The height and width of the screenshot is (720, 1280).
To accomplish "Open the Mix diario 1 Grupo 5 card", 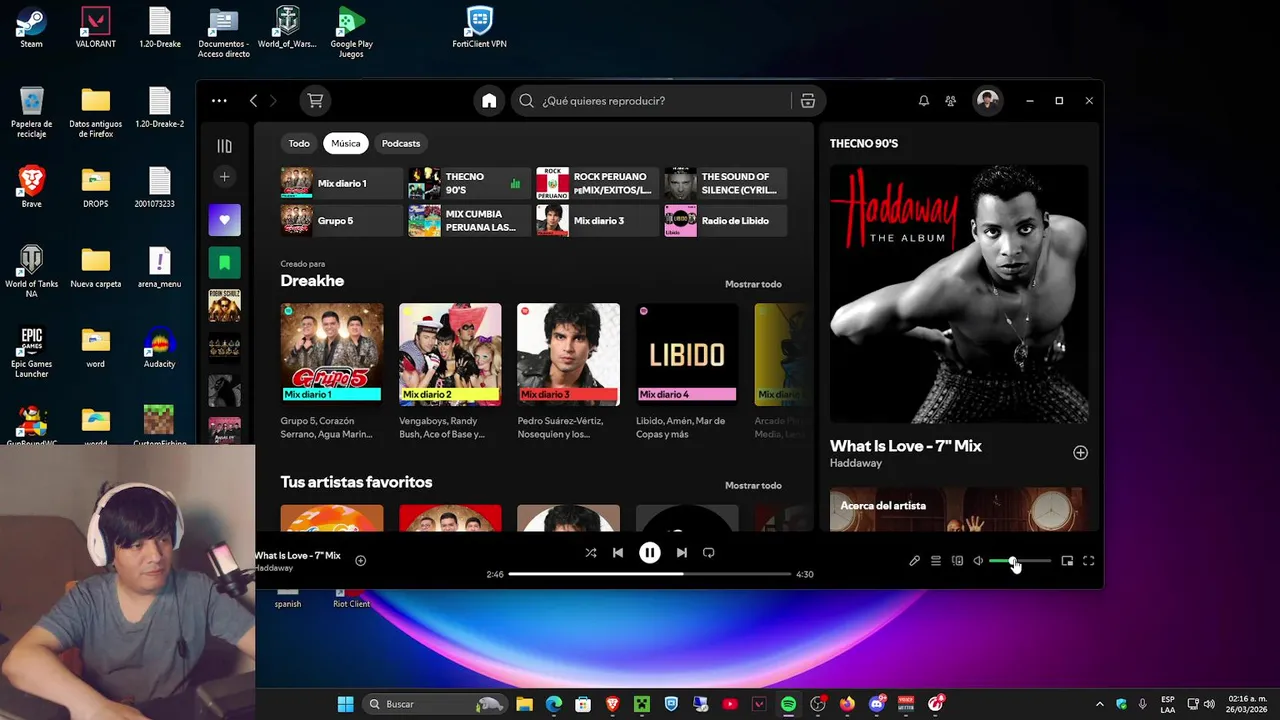I will (x=332, y=372).
